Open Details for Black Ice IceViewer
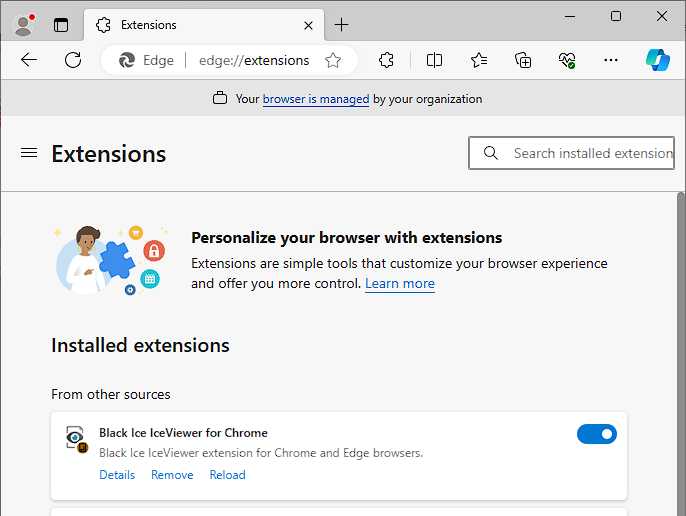Viewport: 686px width, 516px height. (x=117, y=475)
